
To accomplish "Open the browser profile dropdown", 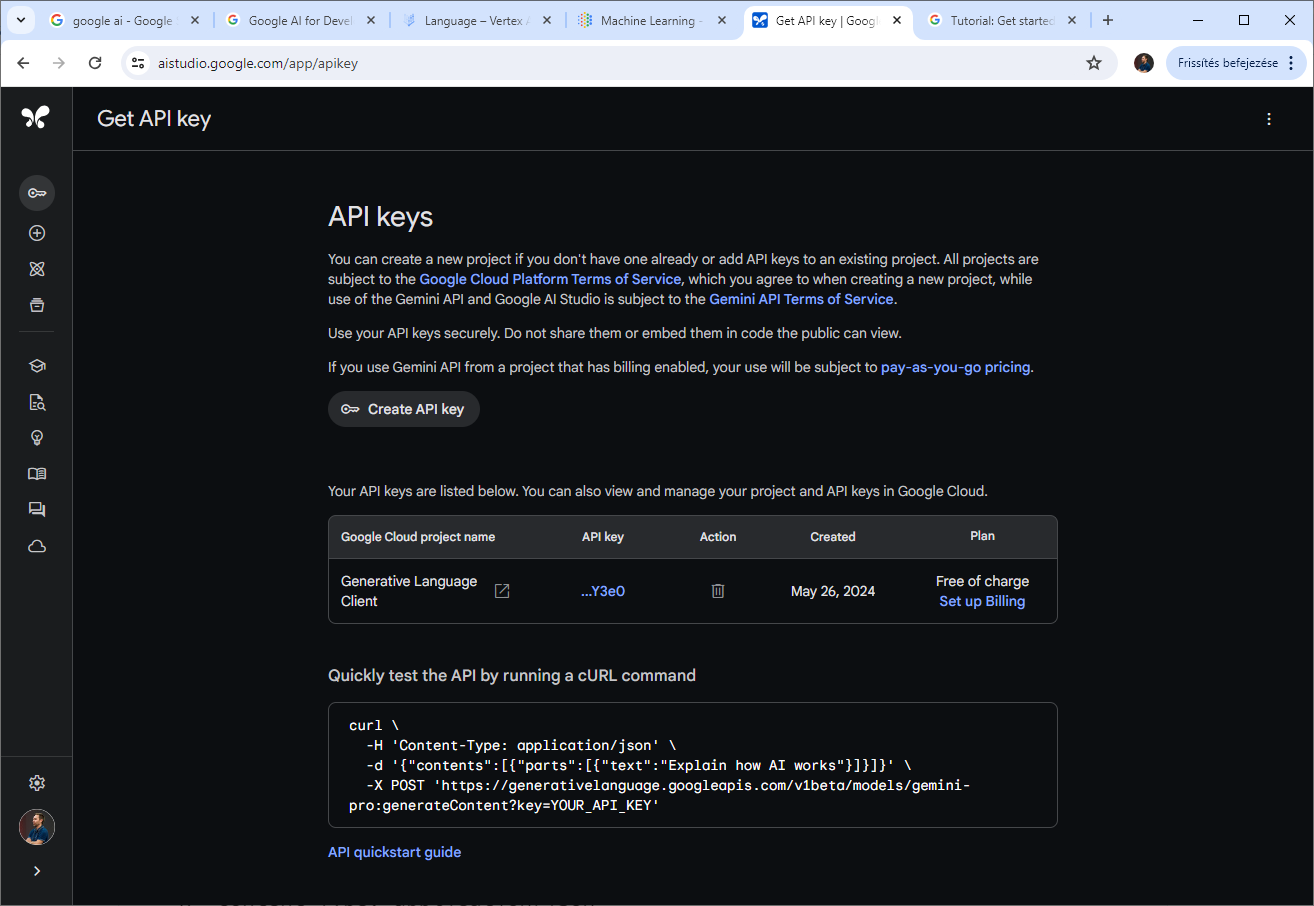I will [x=1143, y=62].
